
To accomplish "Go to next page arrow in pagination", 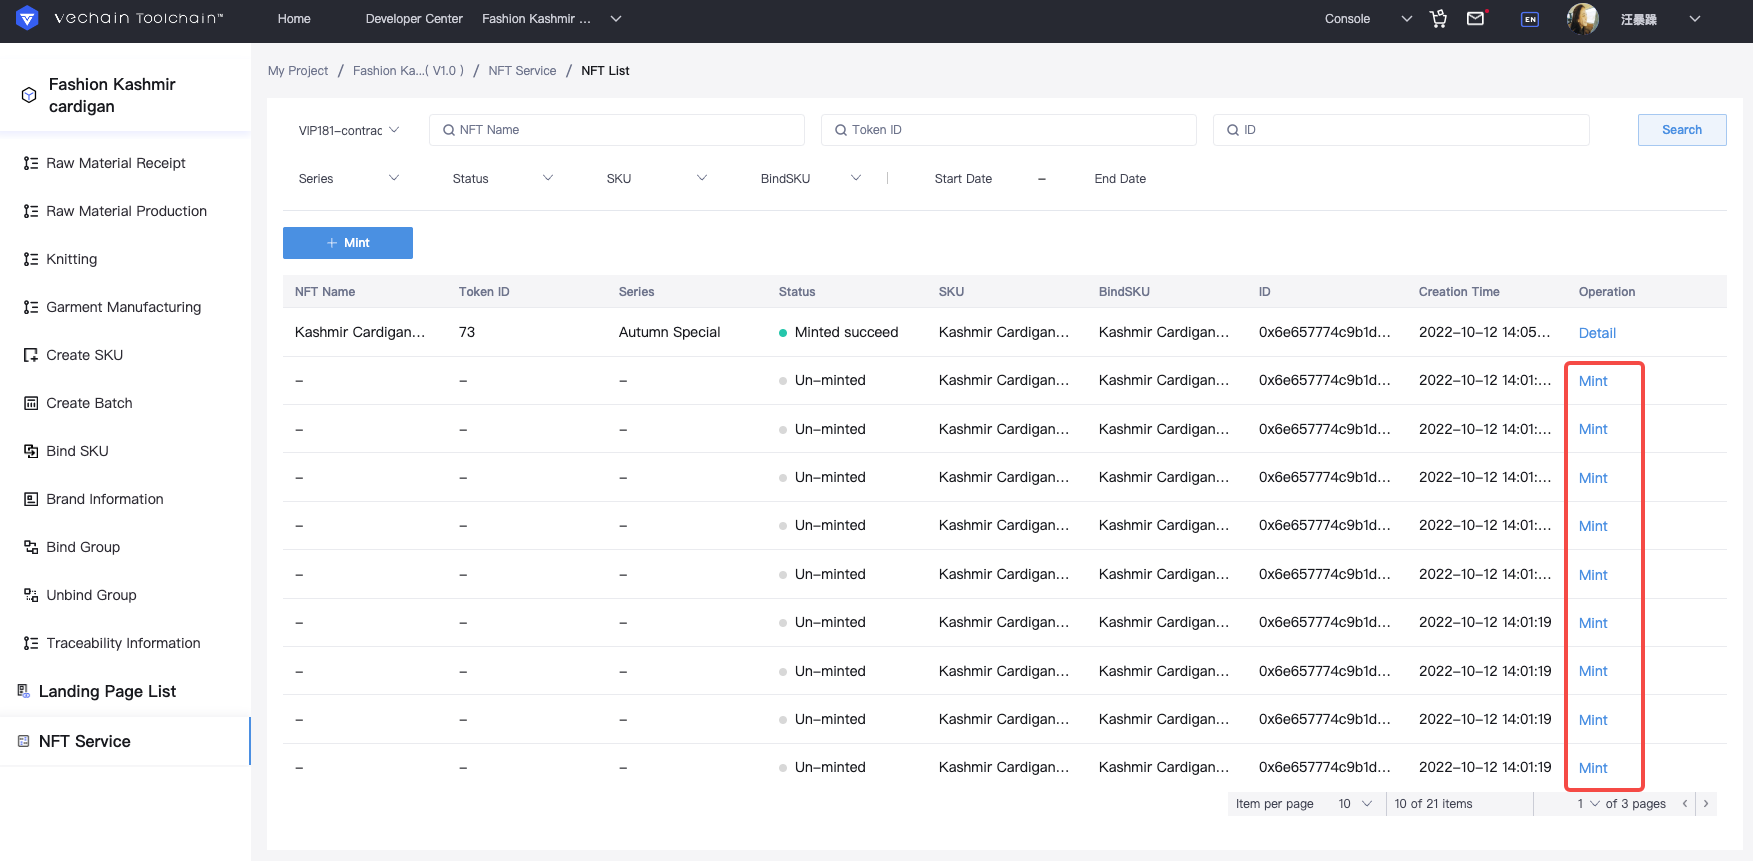I will pos(1706,804).
